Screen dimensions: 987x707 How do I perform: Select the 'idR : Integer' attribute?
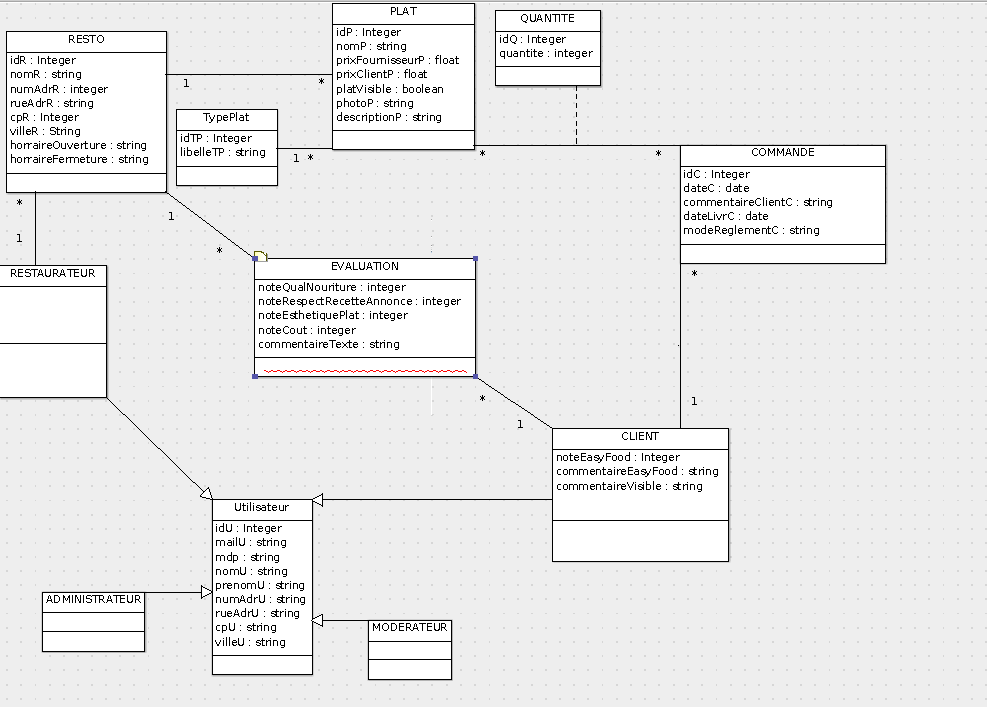43,60
